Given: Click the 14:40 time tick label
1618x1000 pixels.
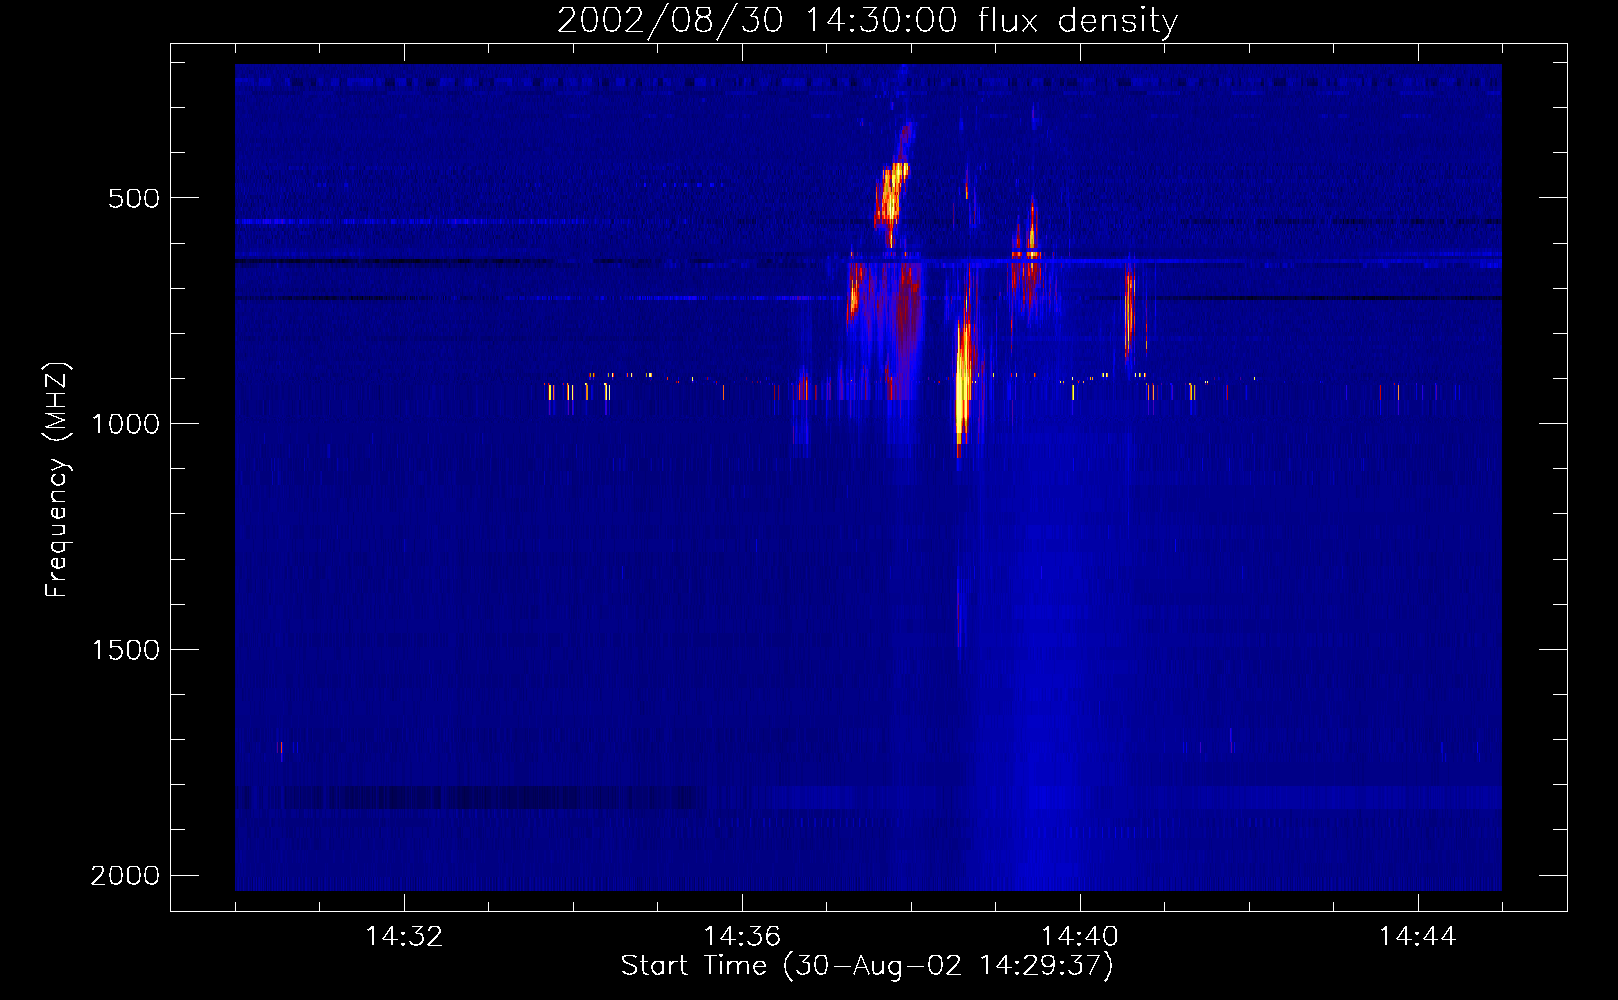Looking at the screenshot, I should click(x=1080, y=937).
